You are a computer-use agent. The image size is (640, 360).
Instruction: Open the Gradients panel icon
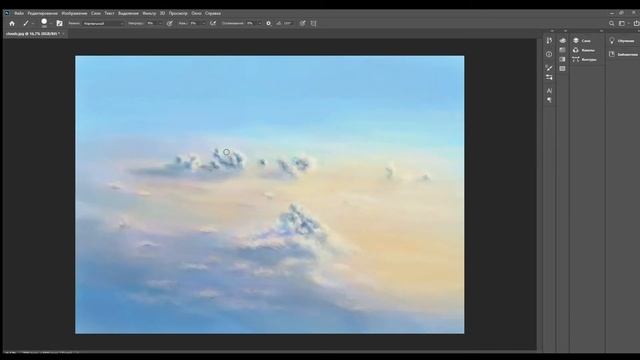562,59
